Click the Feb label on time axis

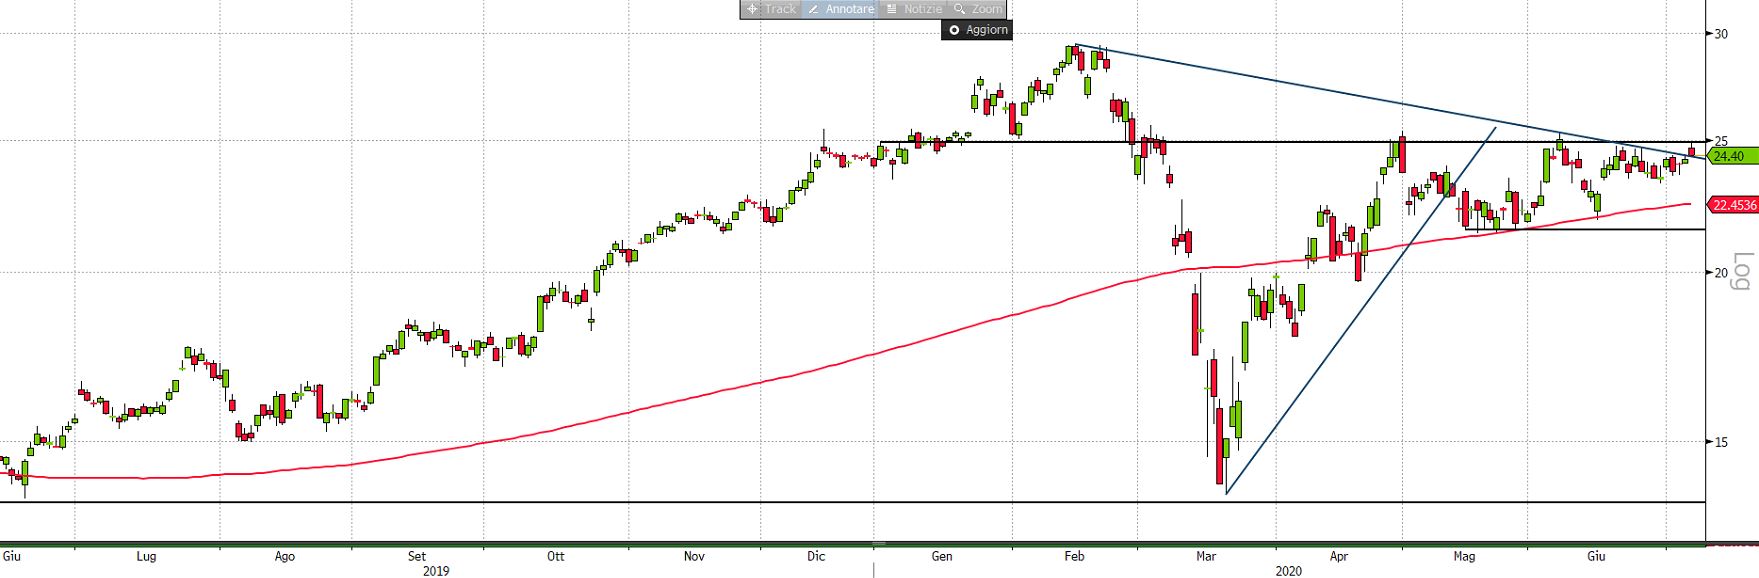[x=1075, y=556]
